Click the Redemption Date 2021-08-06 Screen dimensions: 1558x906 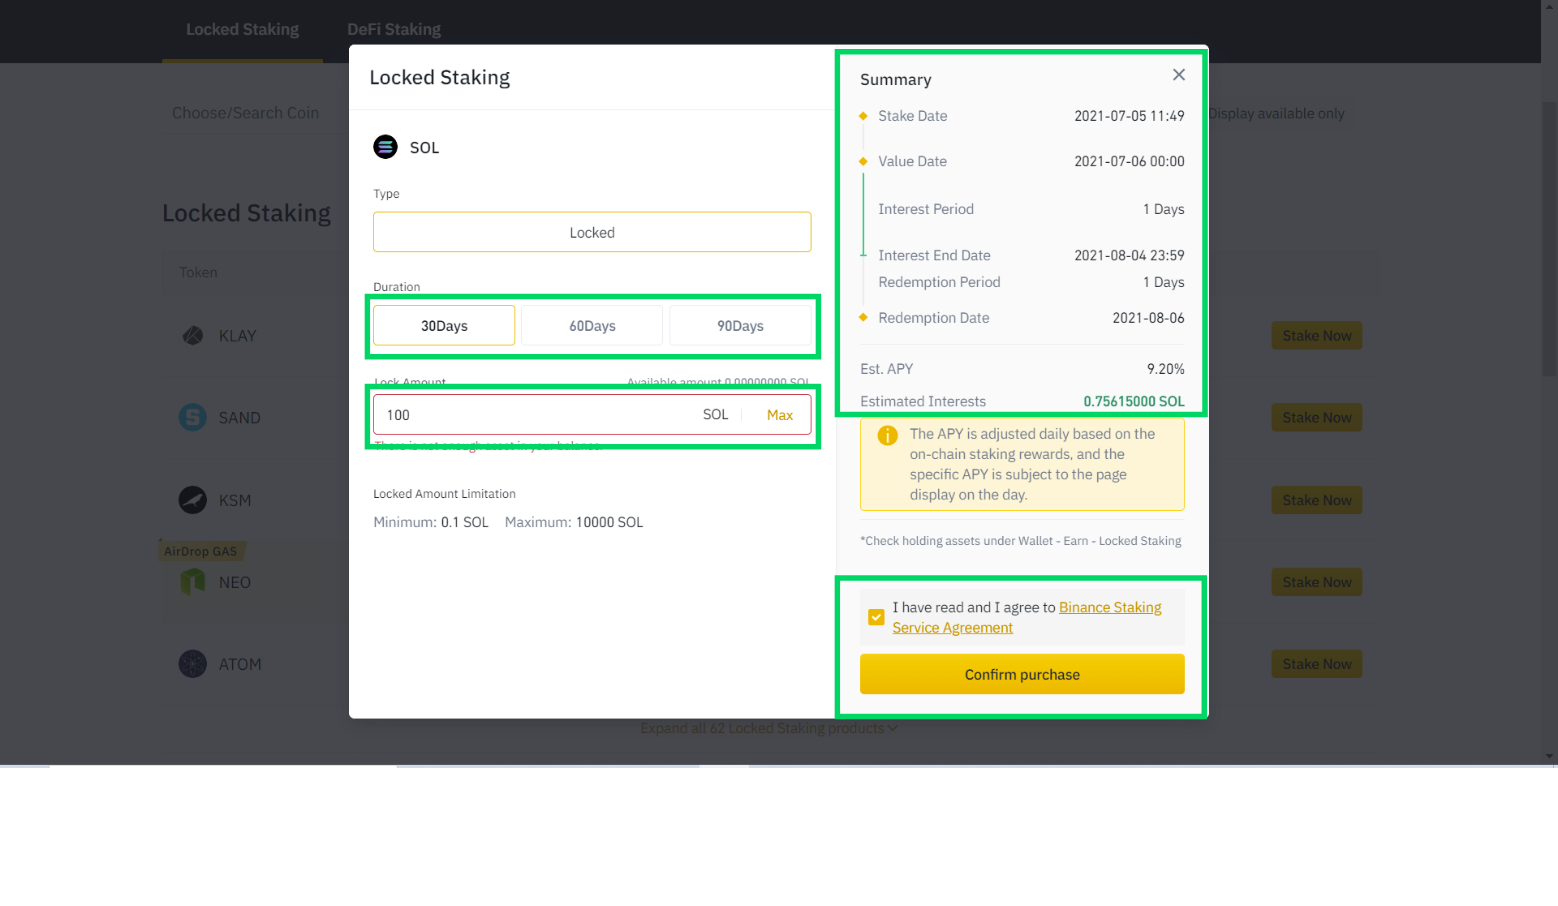pos(1148,318)
